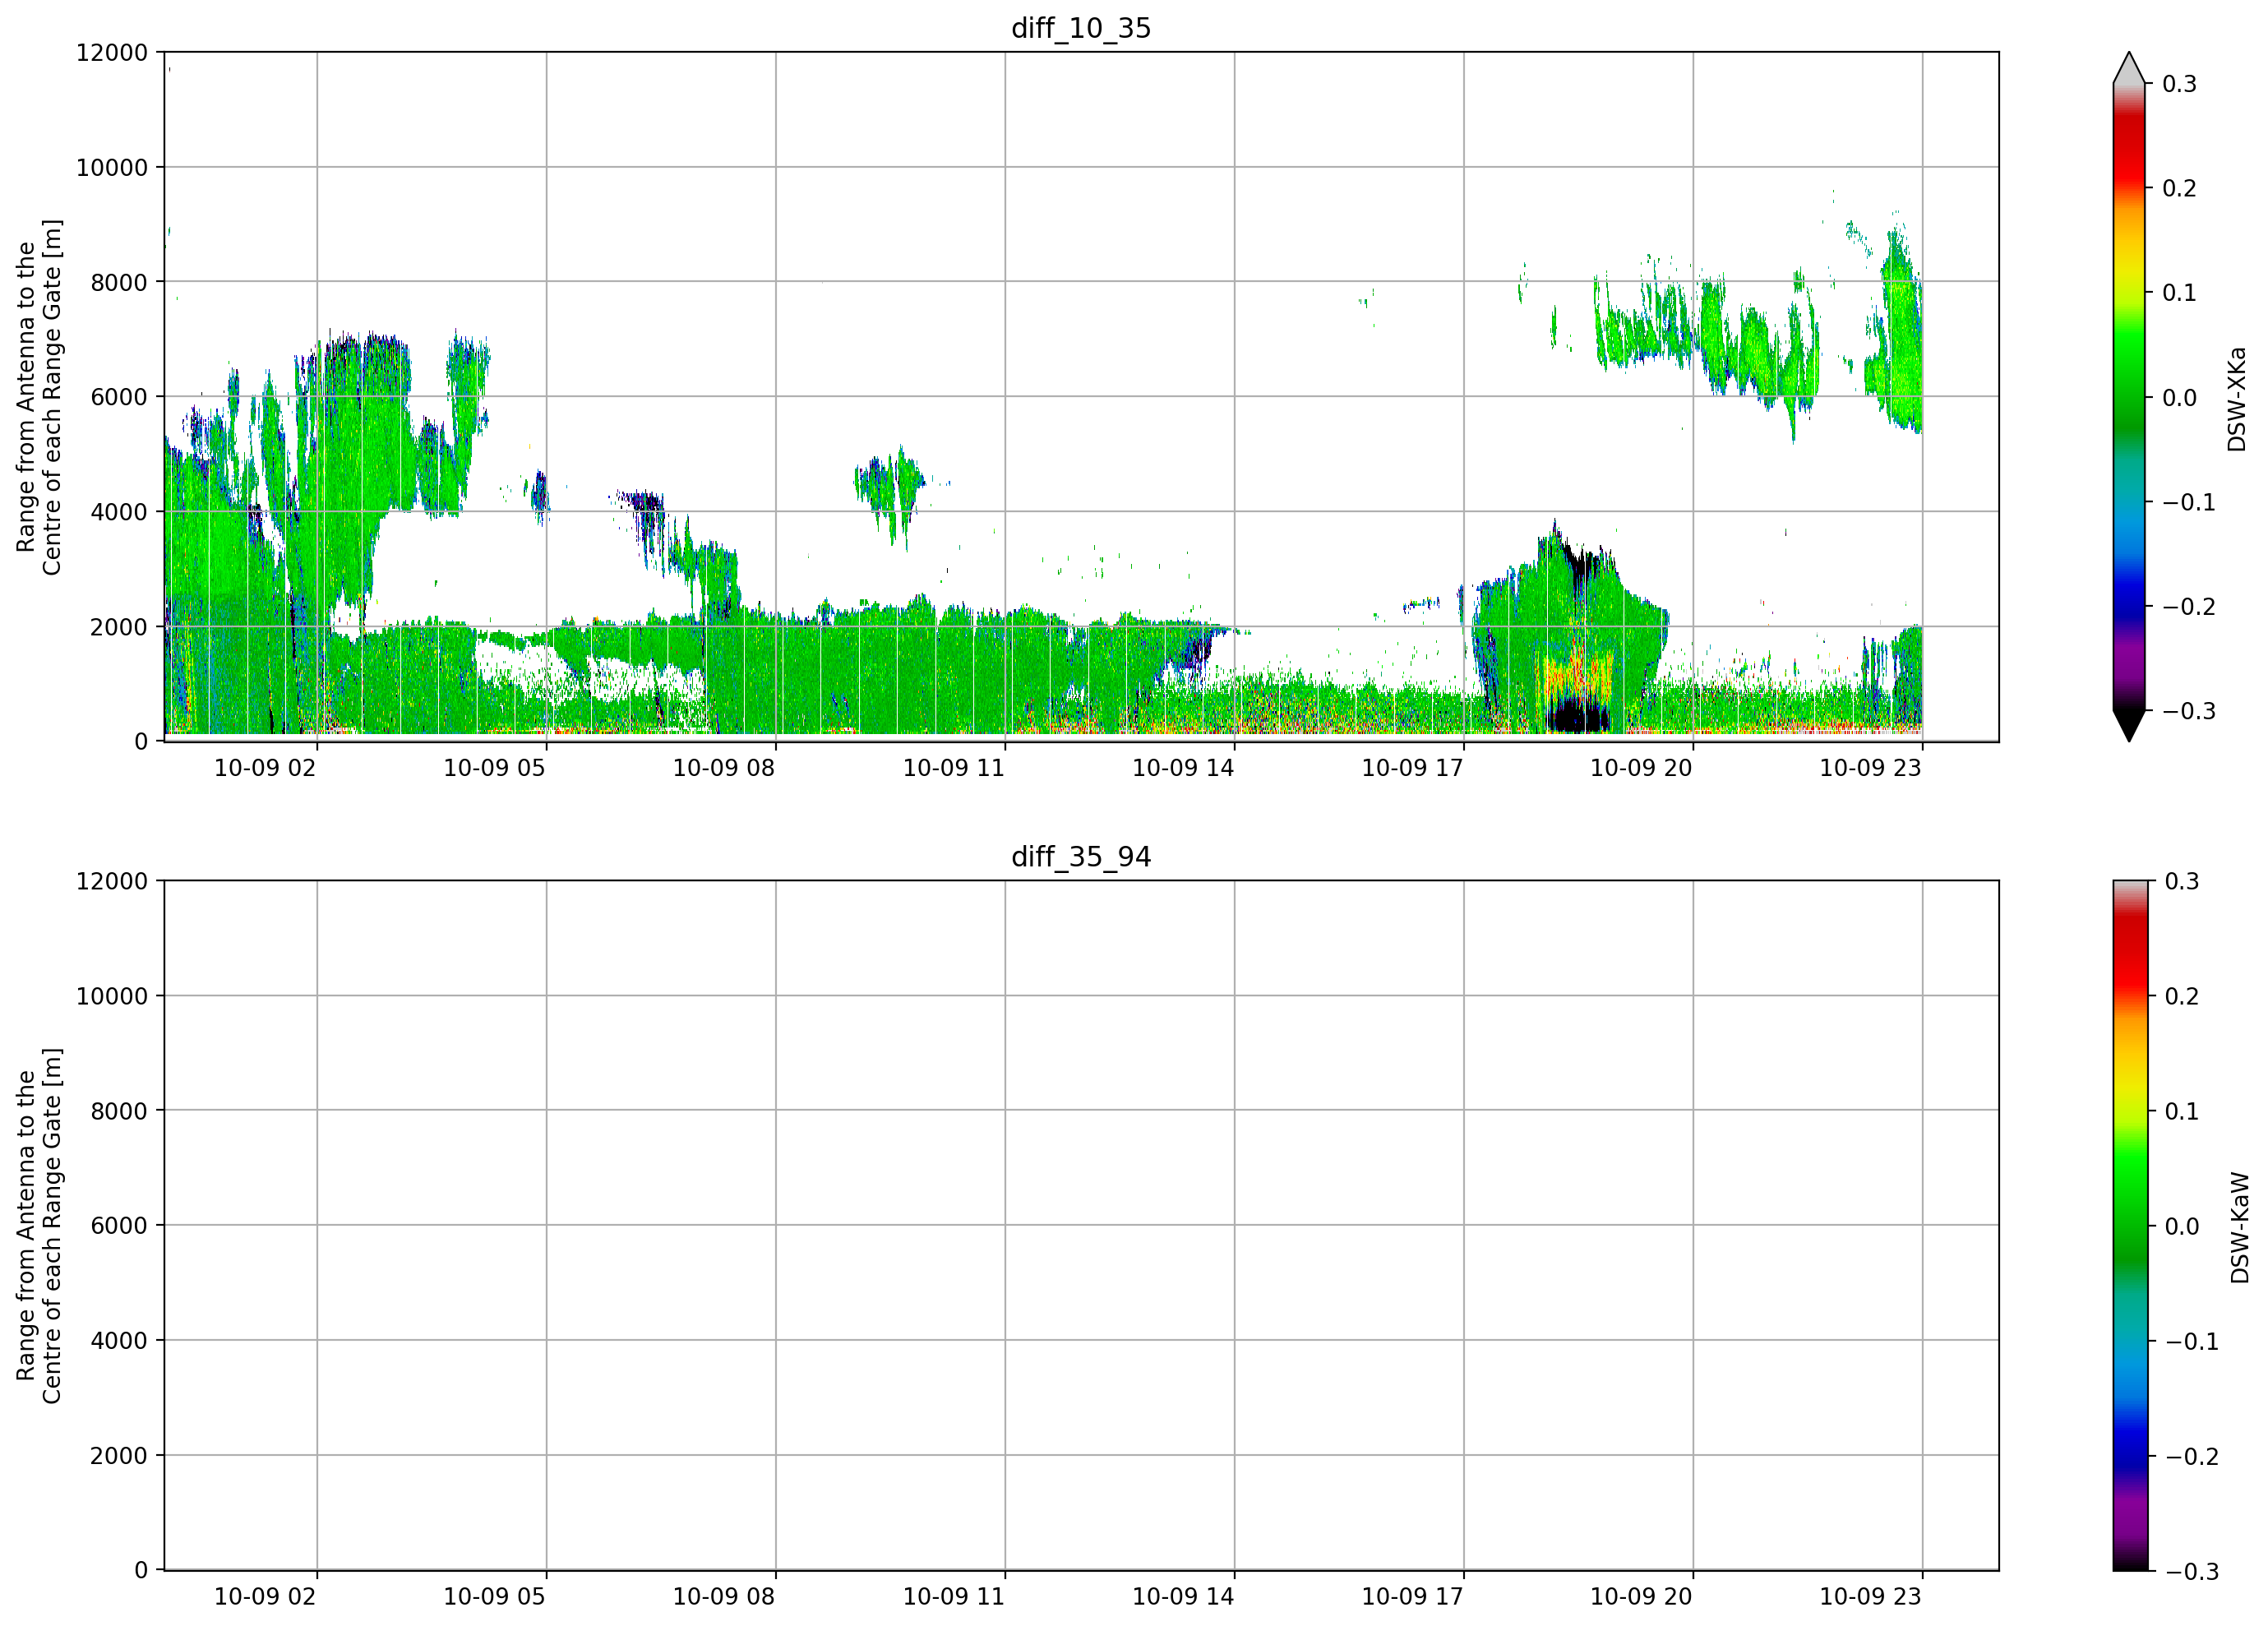Click 10-09 23 x-tick under diff_35_94
The height and width of the screenshot is (1626, 2268).
coord(1870,1597)
